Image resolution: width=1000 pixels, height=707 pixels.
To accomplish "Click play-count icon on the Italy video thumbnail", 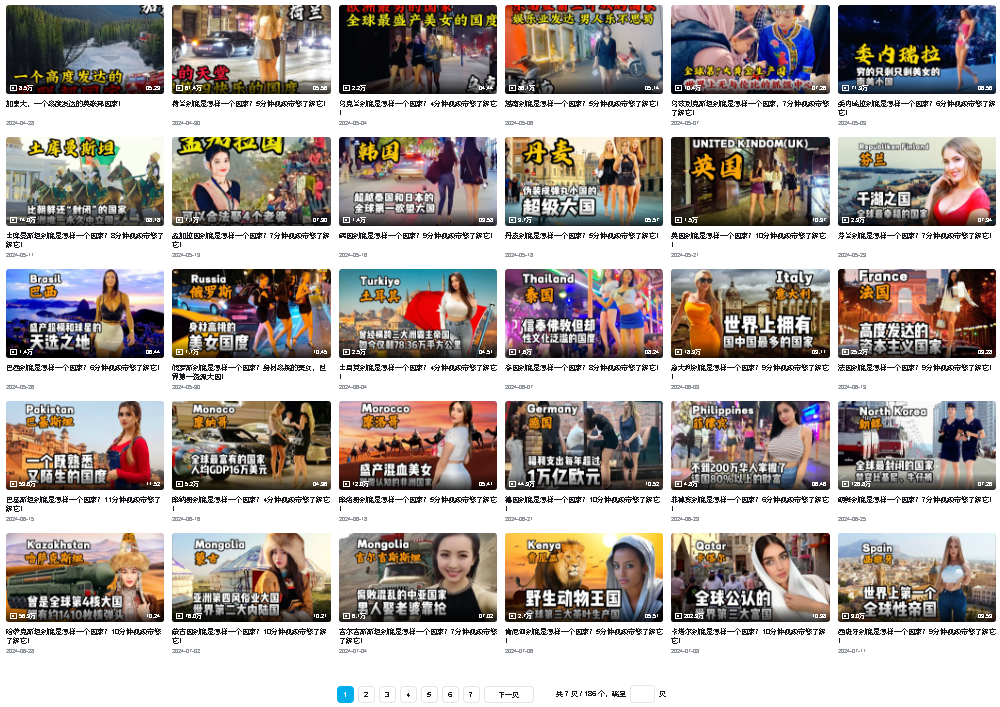I will (678, 352).
